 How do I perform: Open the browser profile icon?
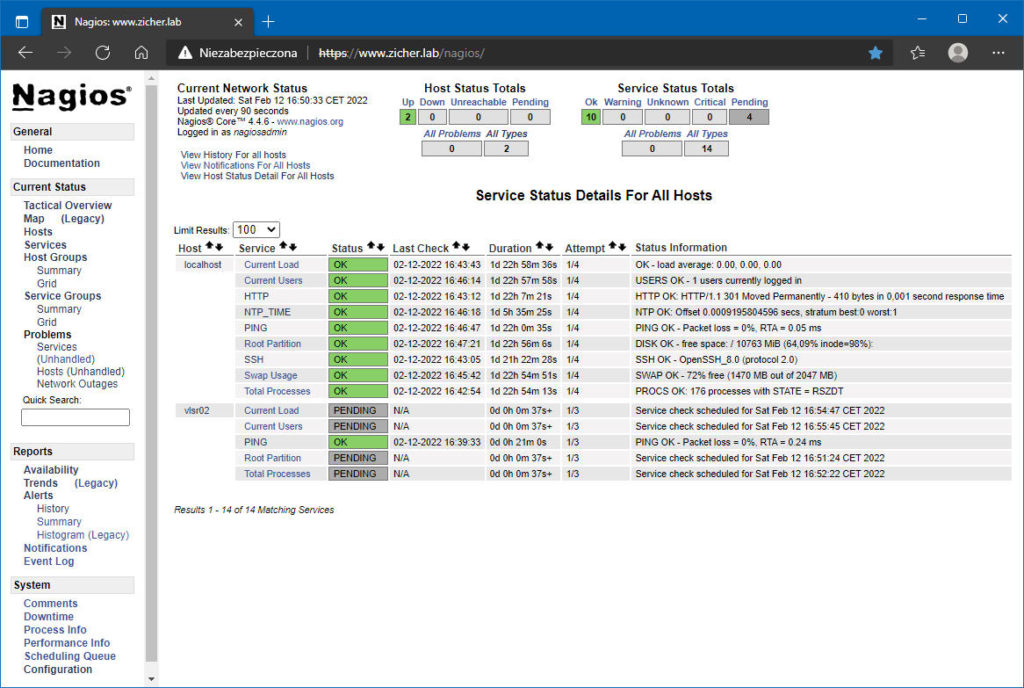[957, 53]
